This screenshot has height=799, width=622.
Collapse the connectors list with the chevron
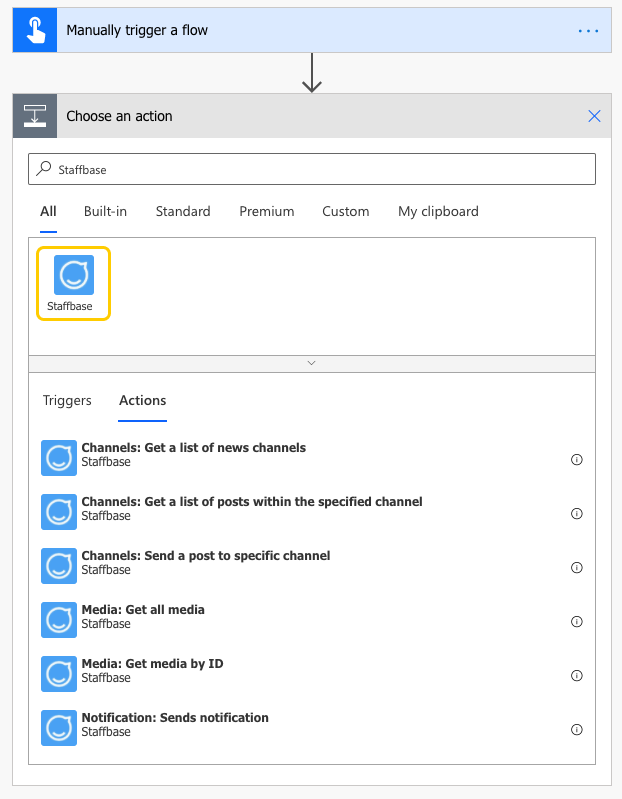coord(312,363)
